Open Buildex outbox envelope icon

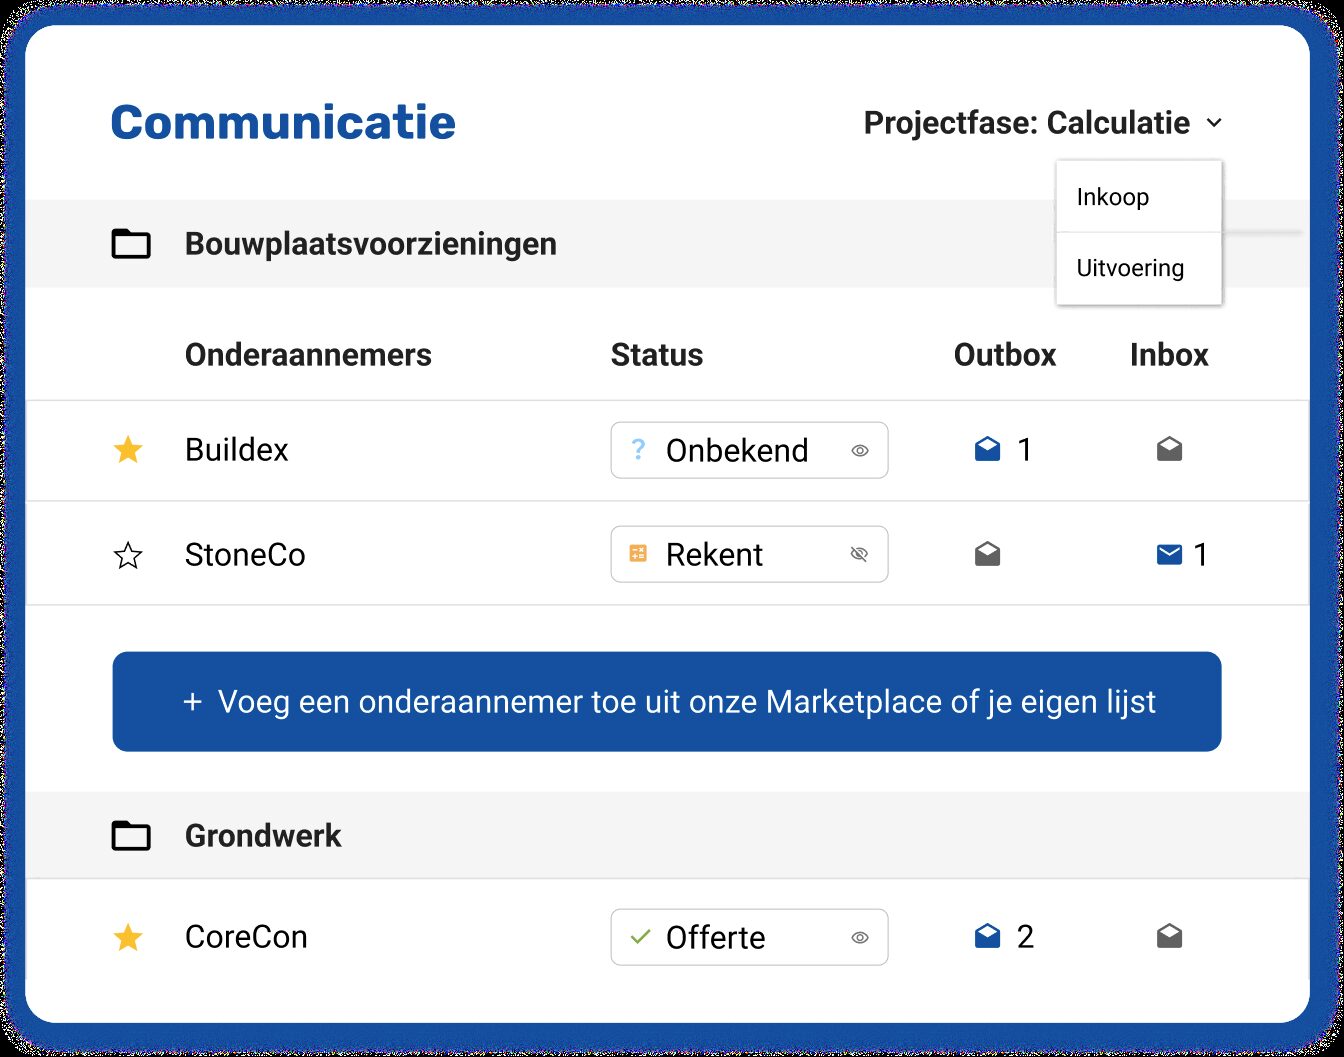coord(987,450)
